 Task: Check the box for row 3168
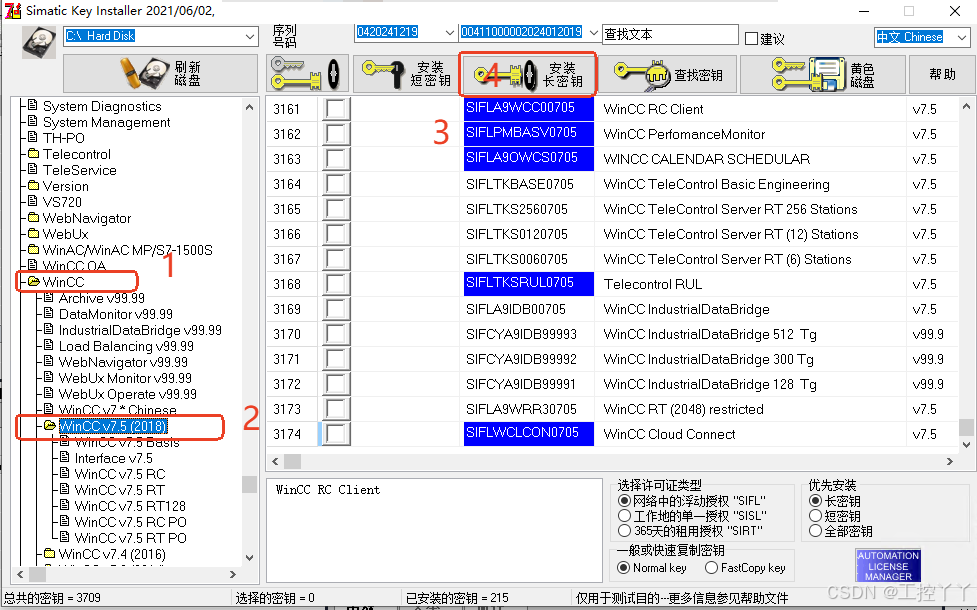tap(335, 284)
